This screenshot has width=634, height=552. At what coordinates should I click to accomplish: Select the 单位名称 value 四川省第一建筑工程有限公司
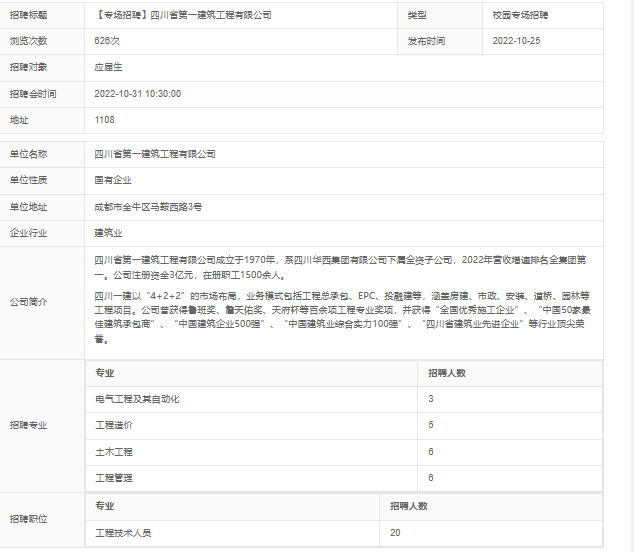coord(155,154)
